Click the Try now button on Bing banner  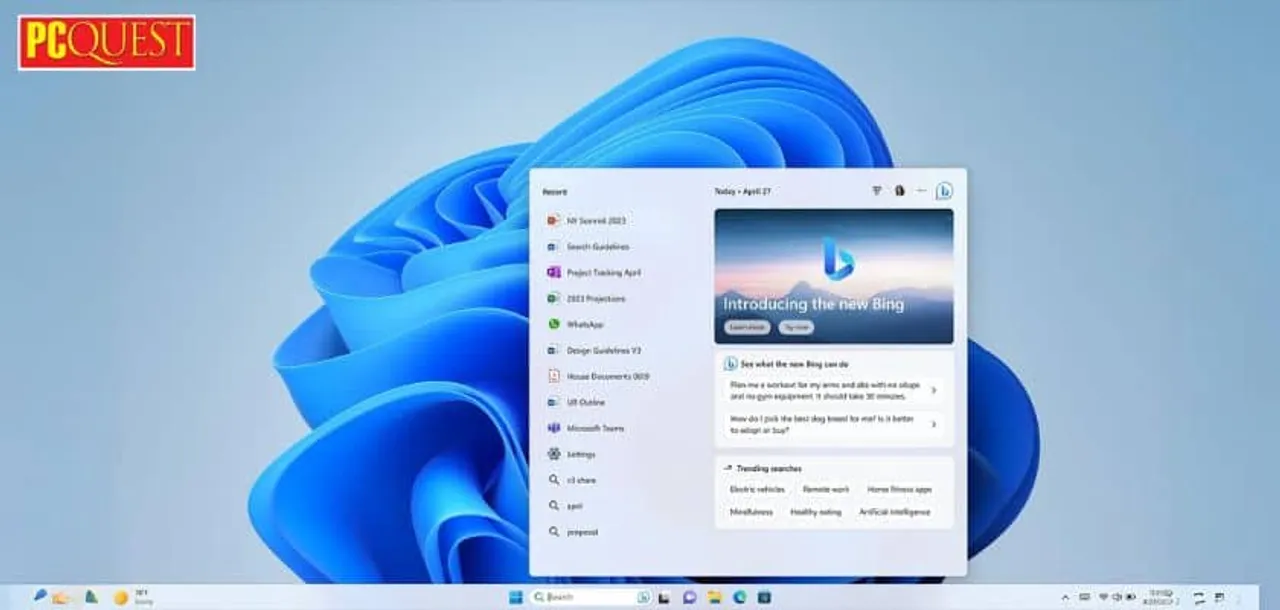tap(796, 327)
